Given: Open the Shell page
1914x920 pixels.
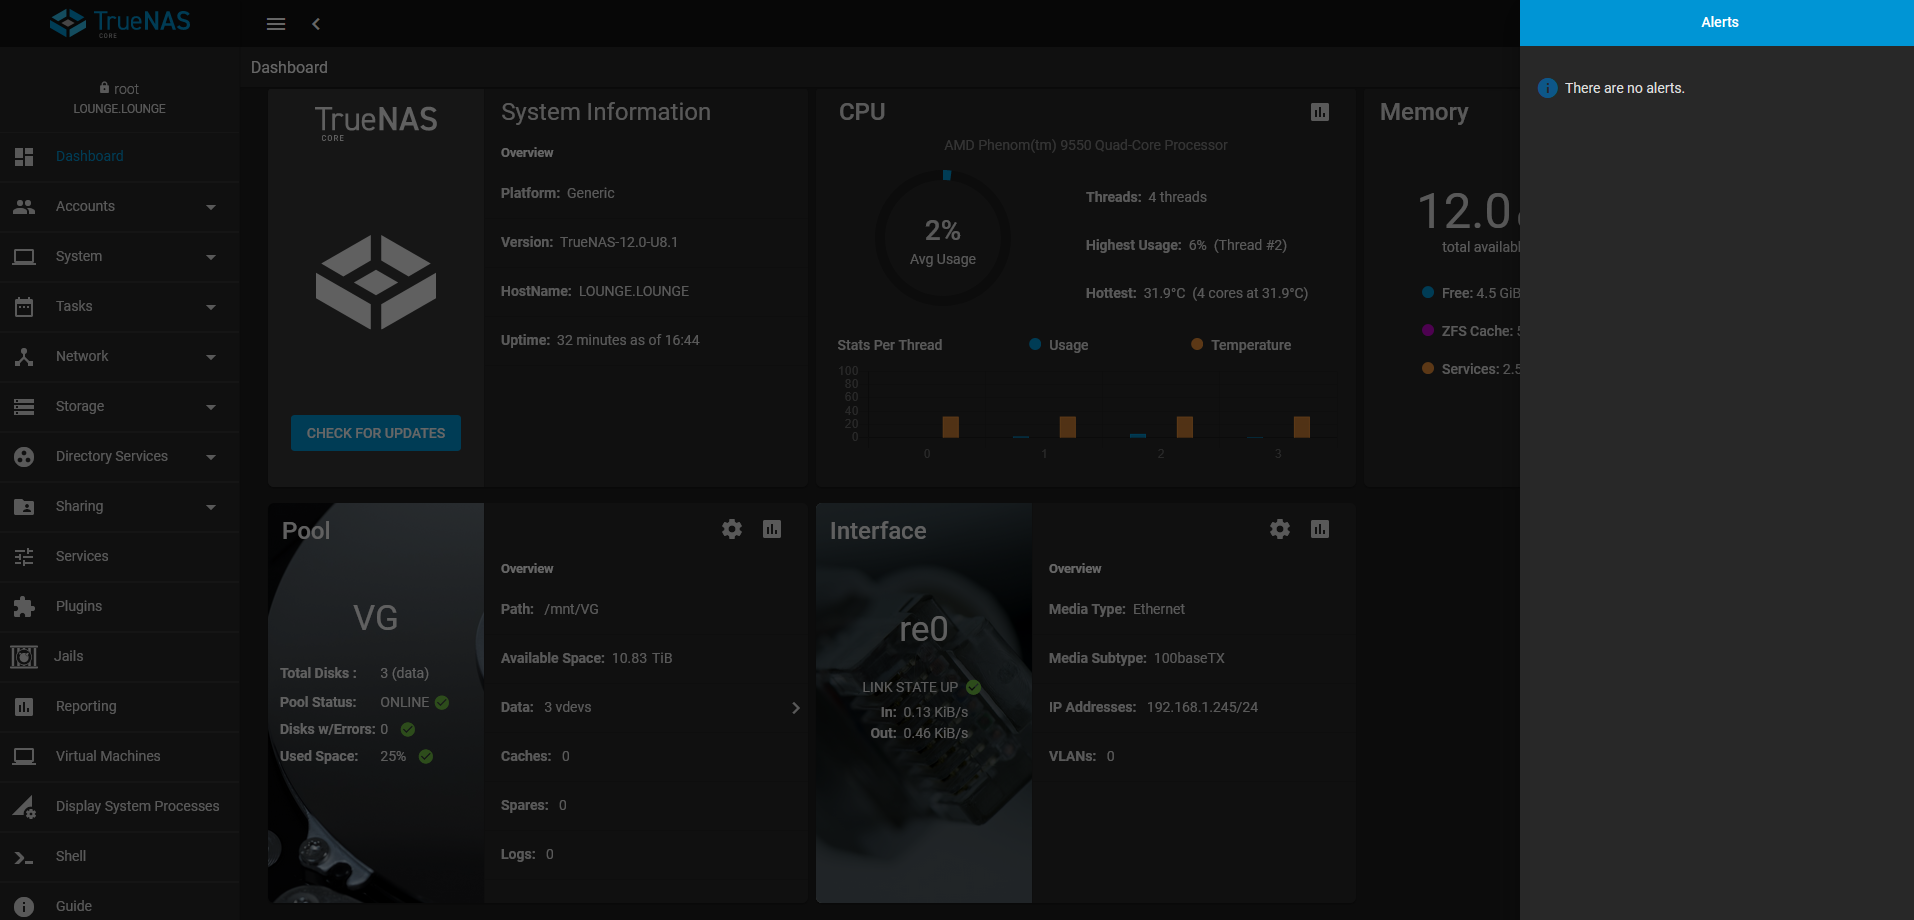Looking at the screenshot, I should [120, 857].
